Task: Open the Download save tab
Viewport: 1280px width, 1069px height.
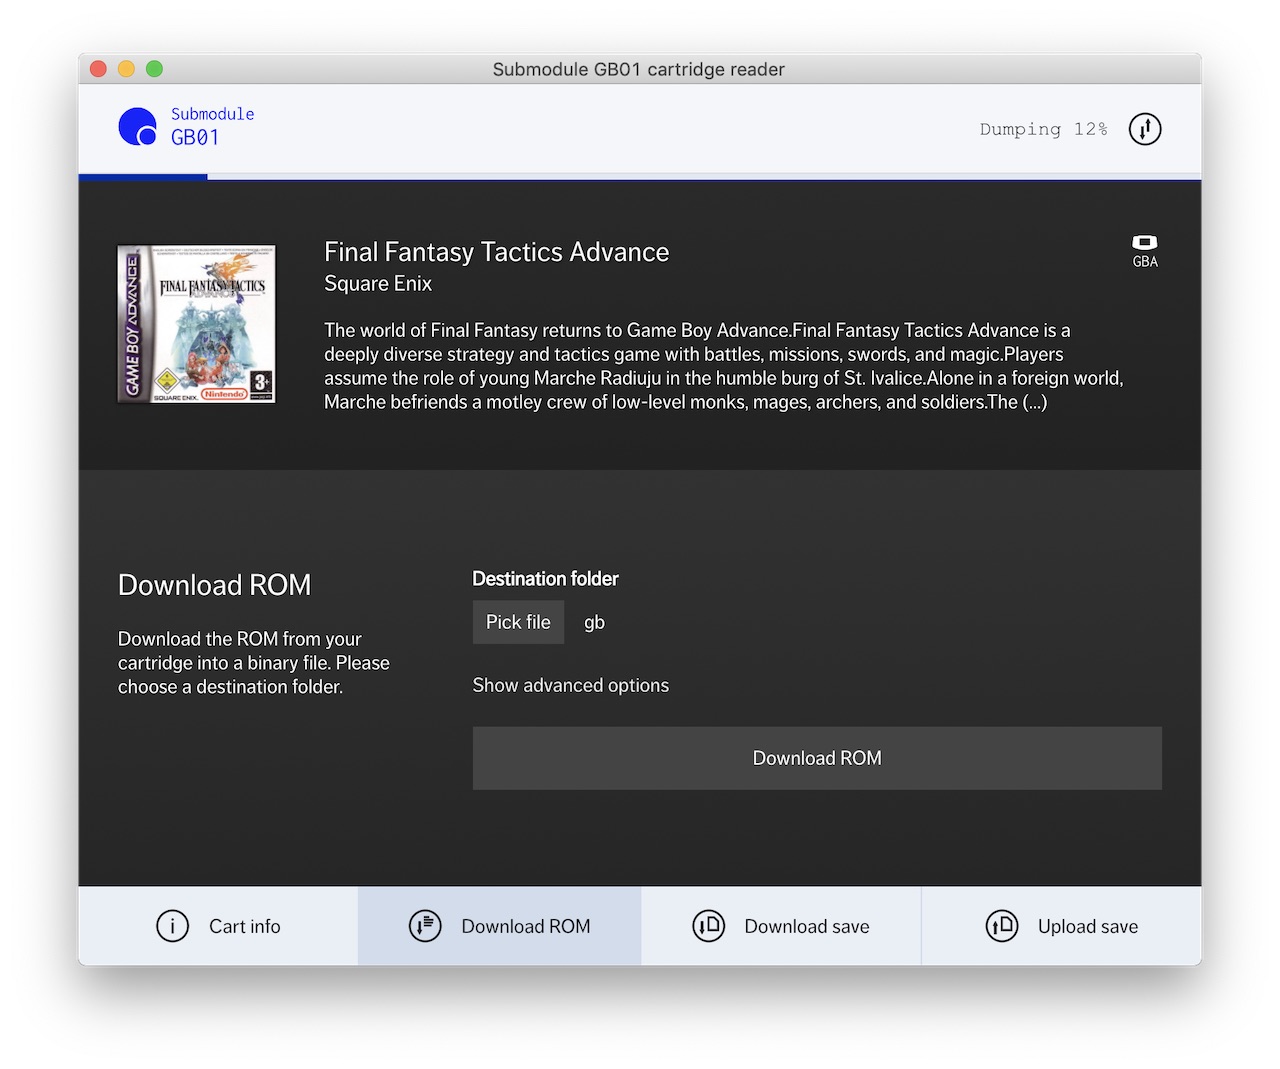Action: [x=781, y=926]
